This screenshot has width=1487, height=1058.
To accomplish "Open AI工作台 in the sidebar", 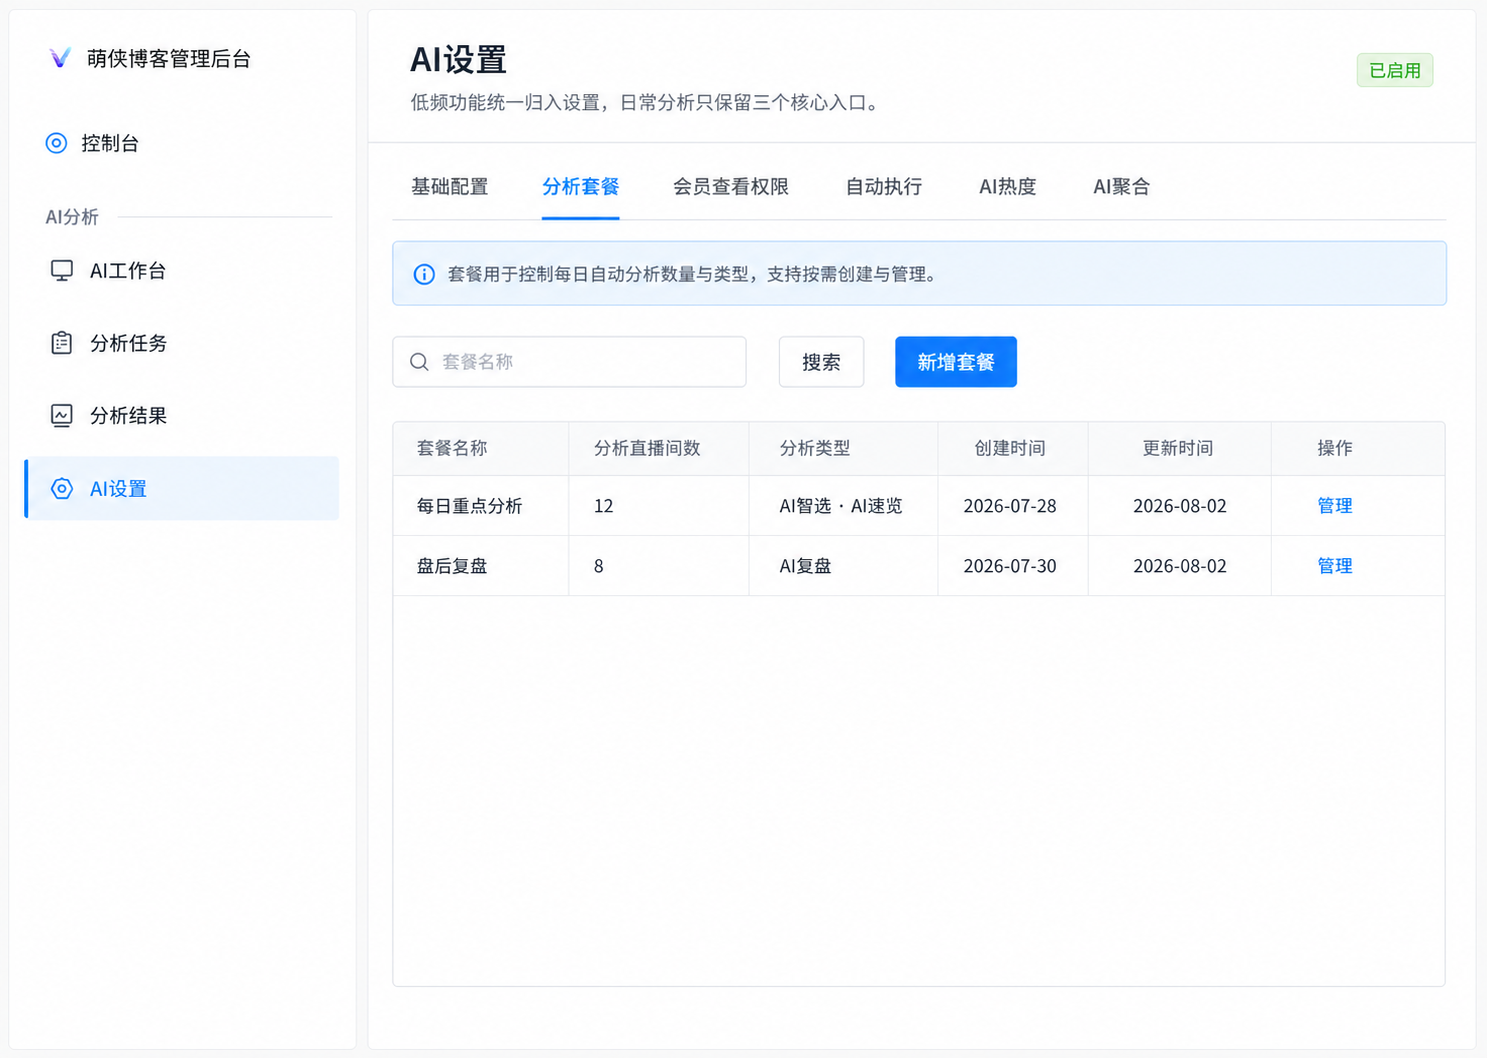I will tap(182, 271).
